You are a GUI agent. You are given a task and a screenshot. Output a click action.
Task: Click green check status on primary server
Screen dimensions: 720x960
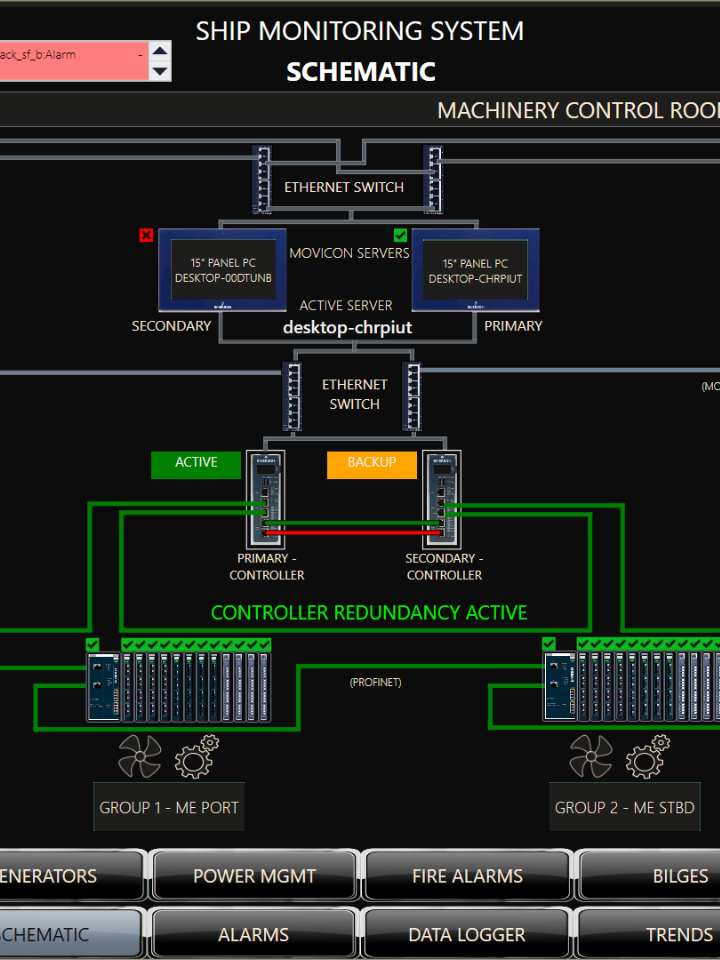coord(400,235)
